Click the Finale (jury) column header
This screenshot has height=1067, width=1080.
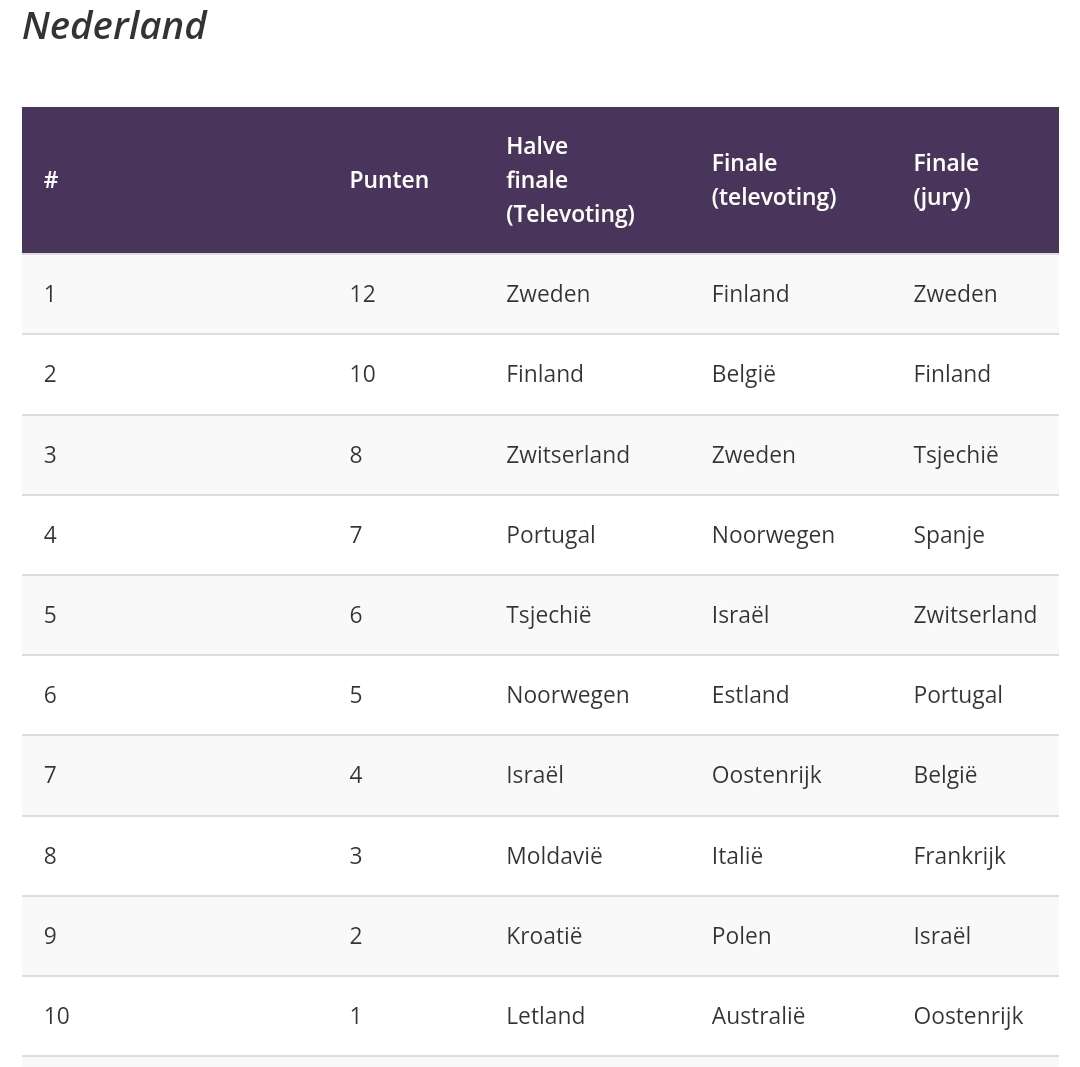click(946, 180)
